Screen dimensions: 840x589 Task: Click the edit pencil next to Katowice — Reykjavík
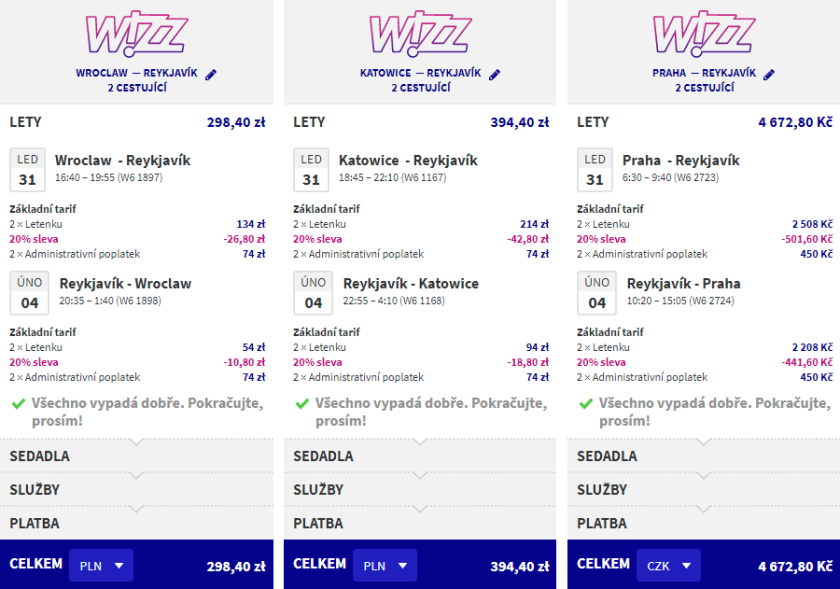coord(495,74)
